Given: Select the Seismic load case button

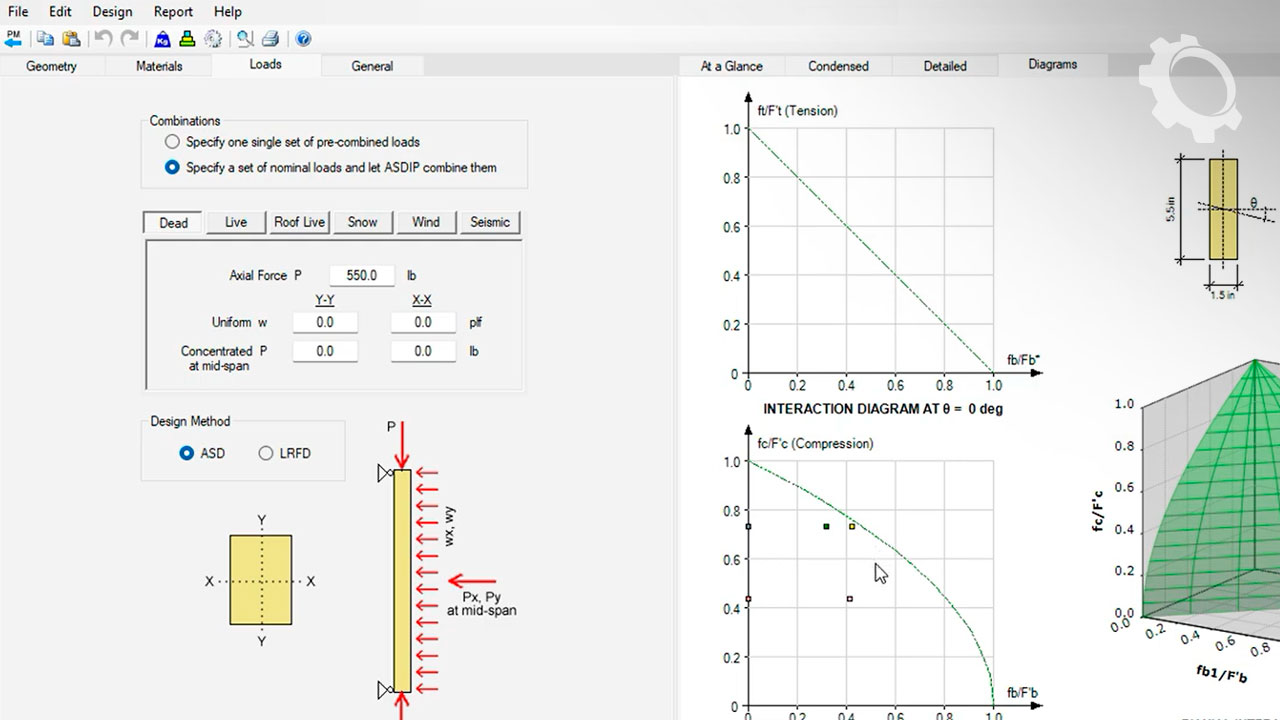Looking at the screenshot, I should tap(490, 222).
